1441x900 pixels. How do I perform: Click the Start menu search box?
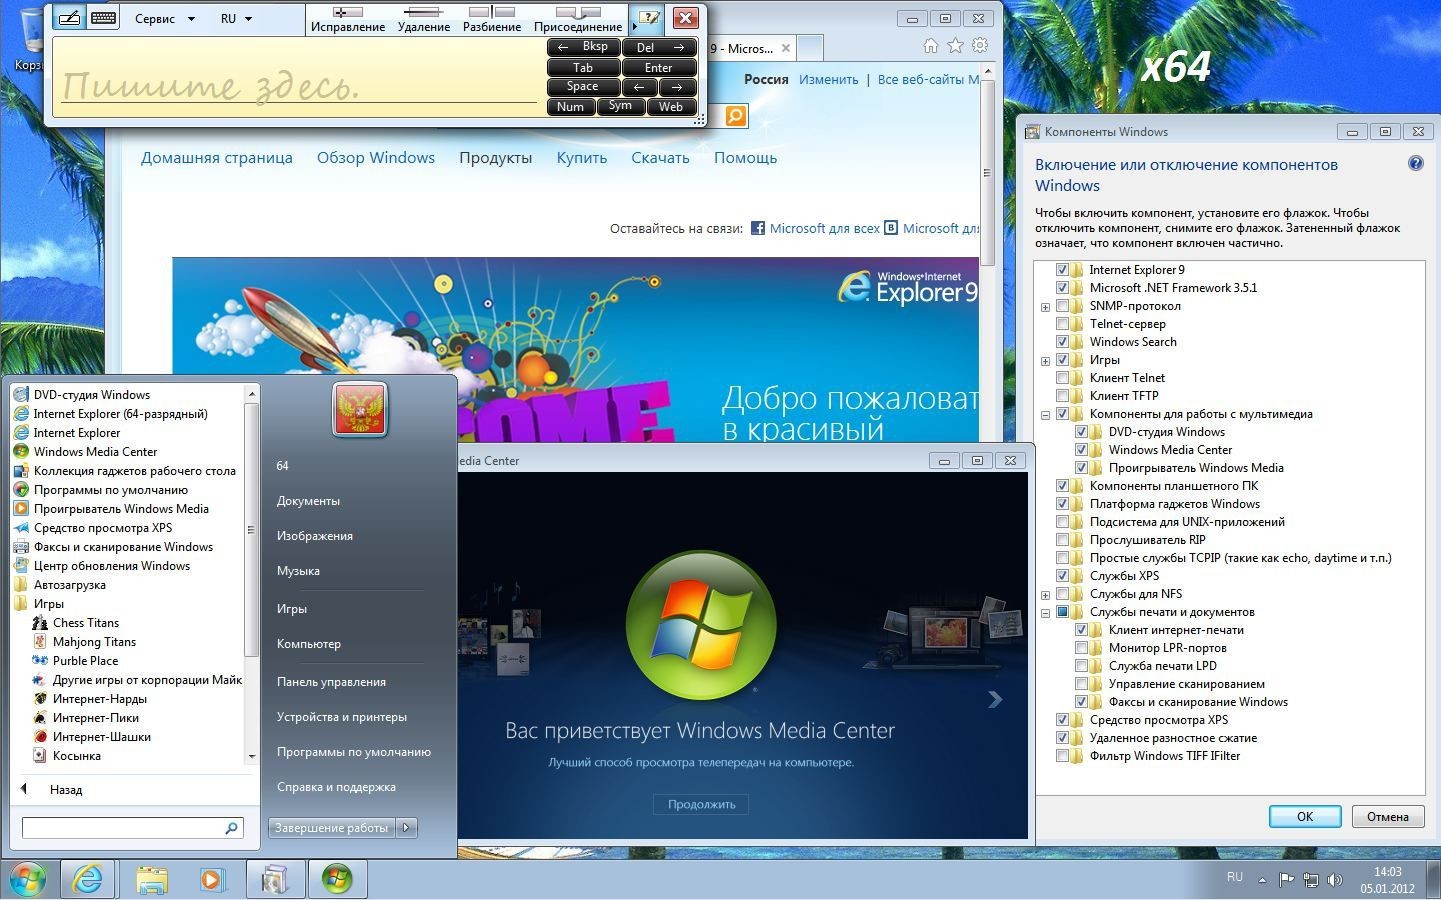point(133,828)
